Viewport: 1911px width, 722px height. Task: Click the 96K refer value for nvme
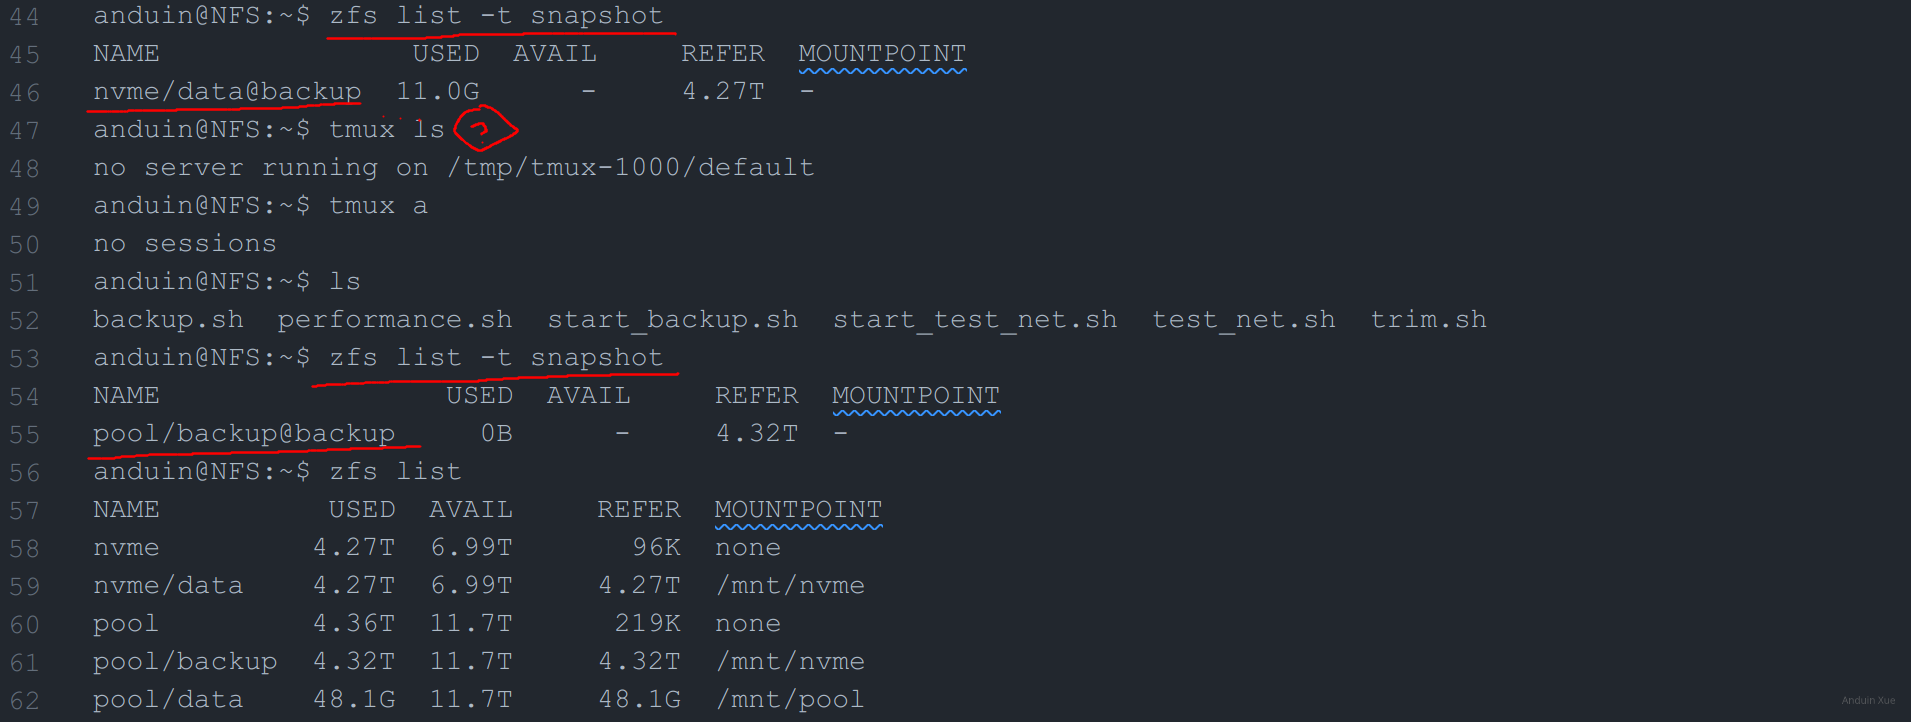656,547
